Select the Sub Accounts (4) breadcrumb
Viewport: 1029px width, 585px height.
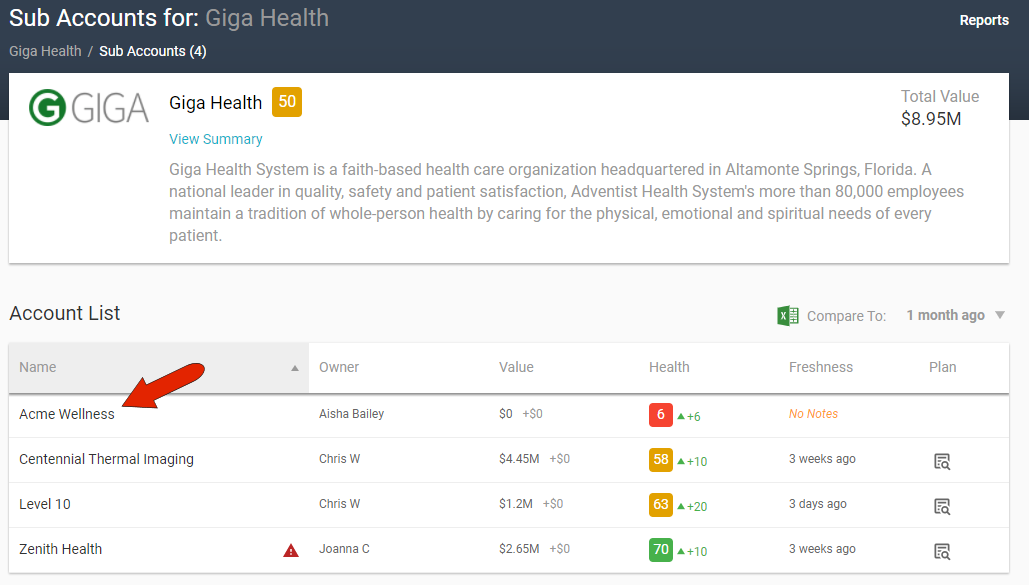(x=152, y=51)
